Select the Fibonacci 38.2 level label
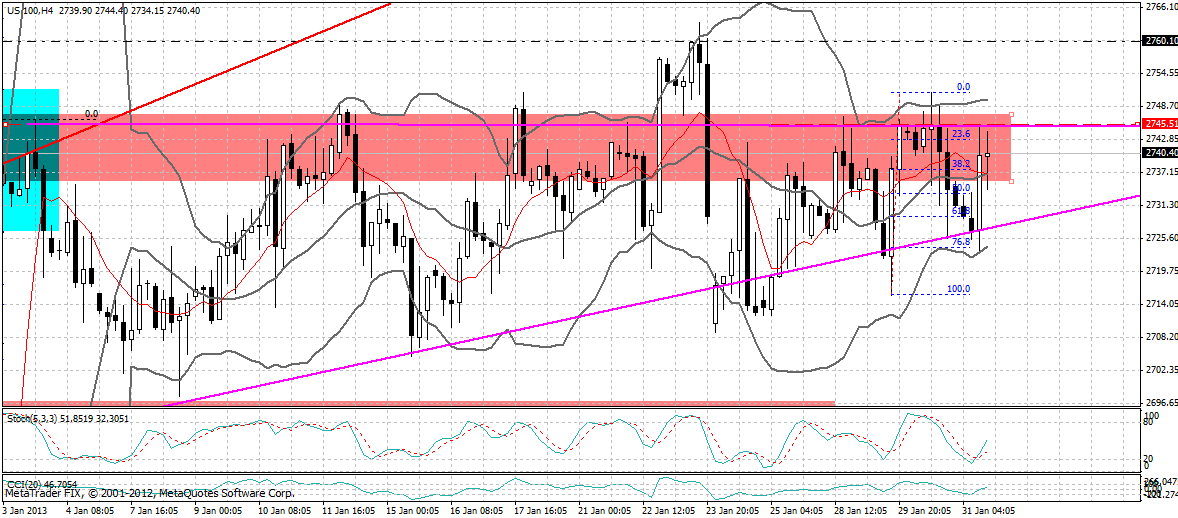The image size is (1178, 518). (961, 163)
